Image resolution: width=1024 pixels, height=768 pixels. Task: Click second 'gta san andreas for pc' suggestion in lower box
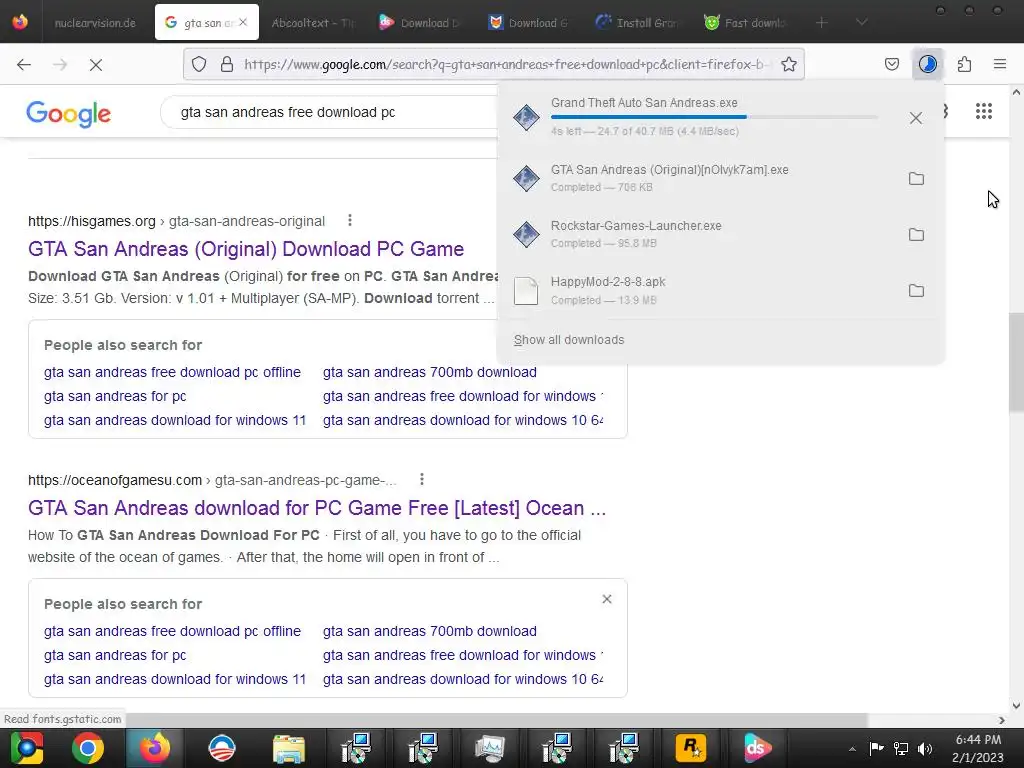coord(115,656)
